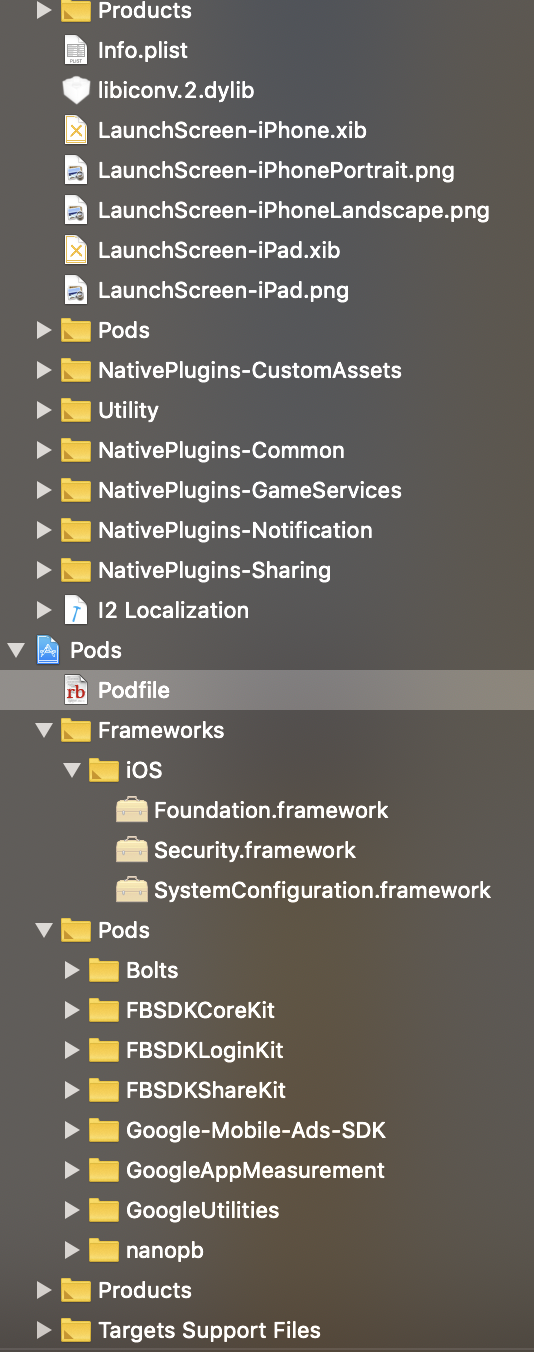Click the NativePlugins-Sharing folder icon
534x1352 pixels.
click(x=76, y=570)
